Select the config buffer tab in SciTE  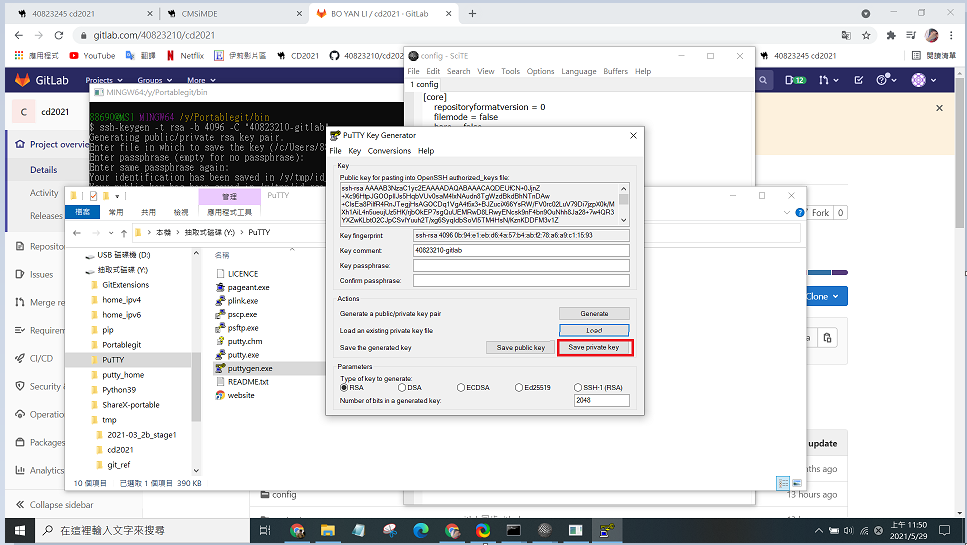click(424, 84)
